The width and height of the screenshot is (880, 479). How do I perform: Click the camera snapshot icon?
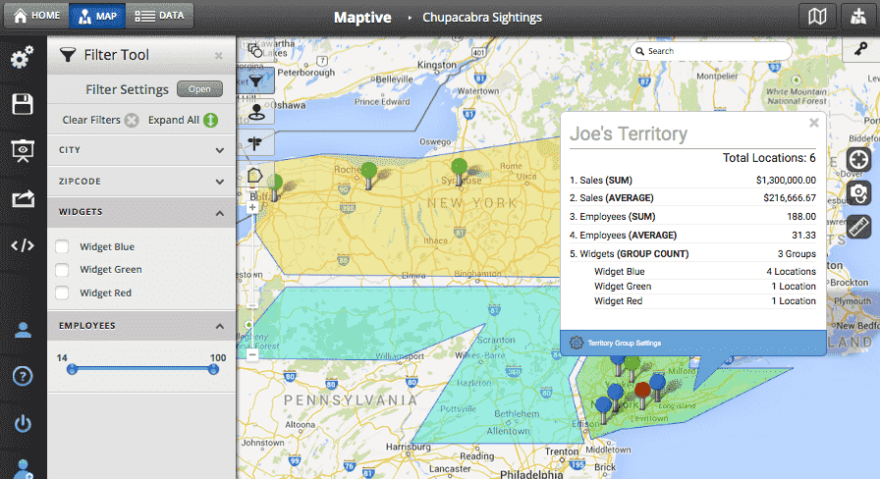(x=859, y=193)
